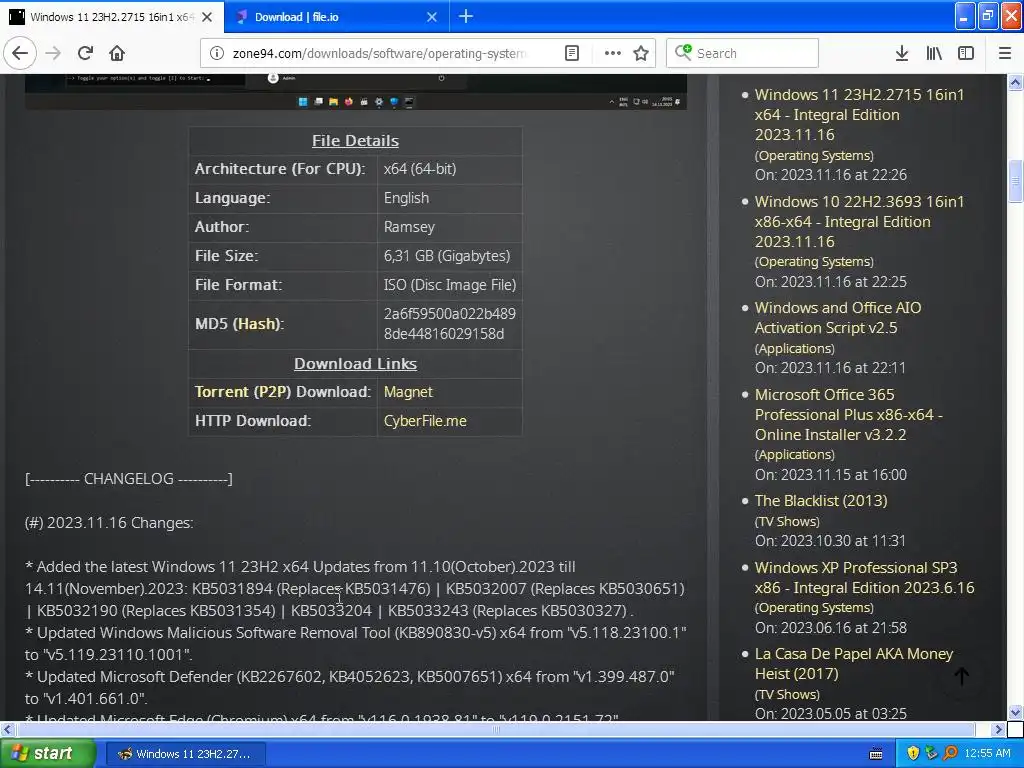Open page actions three-dot menu
Viewport: 1024px width, 768px height.
(x=613, y=53)
